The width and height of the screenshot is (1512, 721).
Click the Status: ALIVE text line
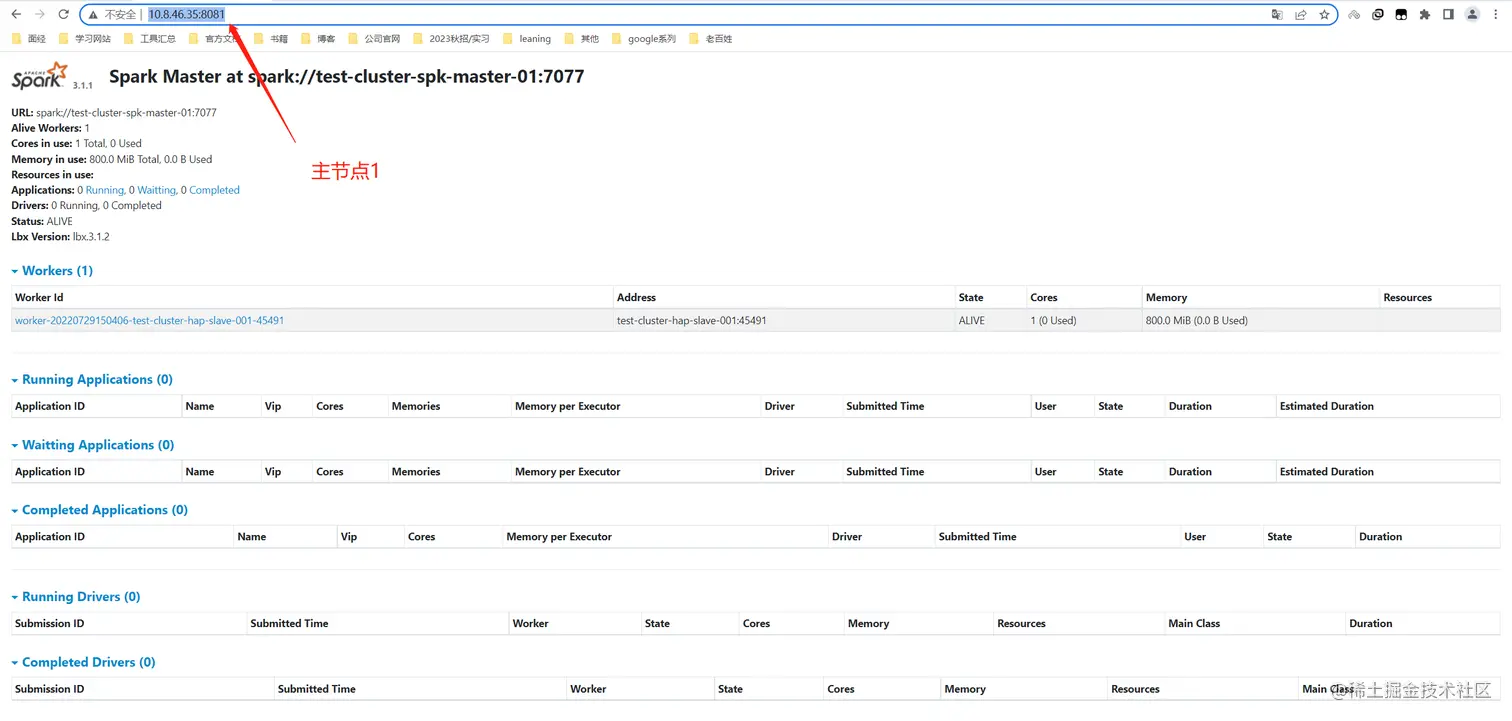coord(42,221)
